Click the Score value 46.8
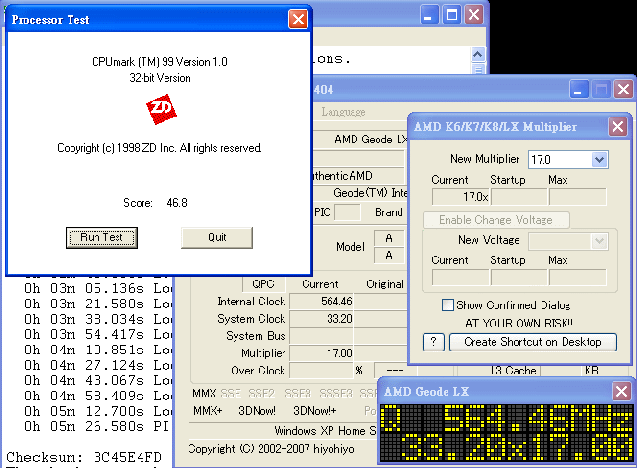Image resolution: width=637 pixels, height=468 pixels. [x=177, y=203]
